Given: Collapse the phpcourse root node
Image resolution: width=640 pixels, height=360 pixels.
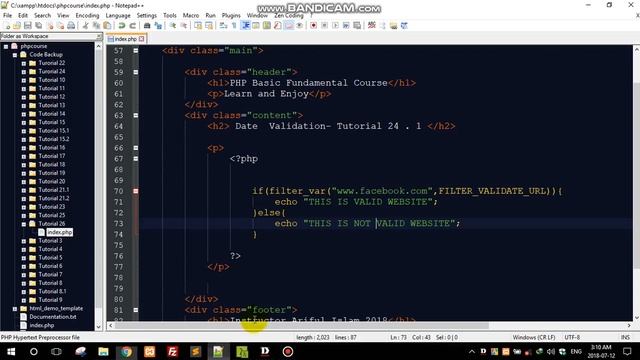Looking at the screenshot, I should 6,46.
